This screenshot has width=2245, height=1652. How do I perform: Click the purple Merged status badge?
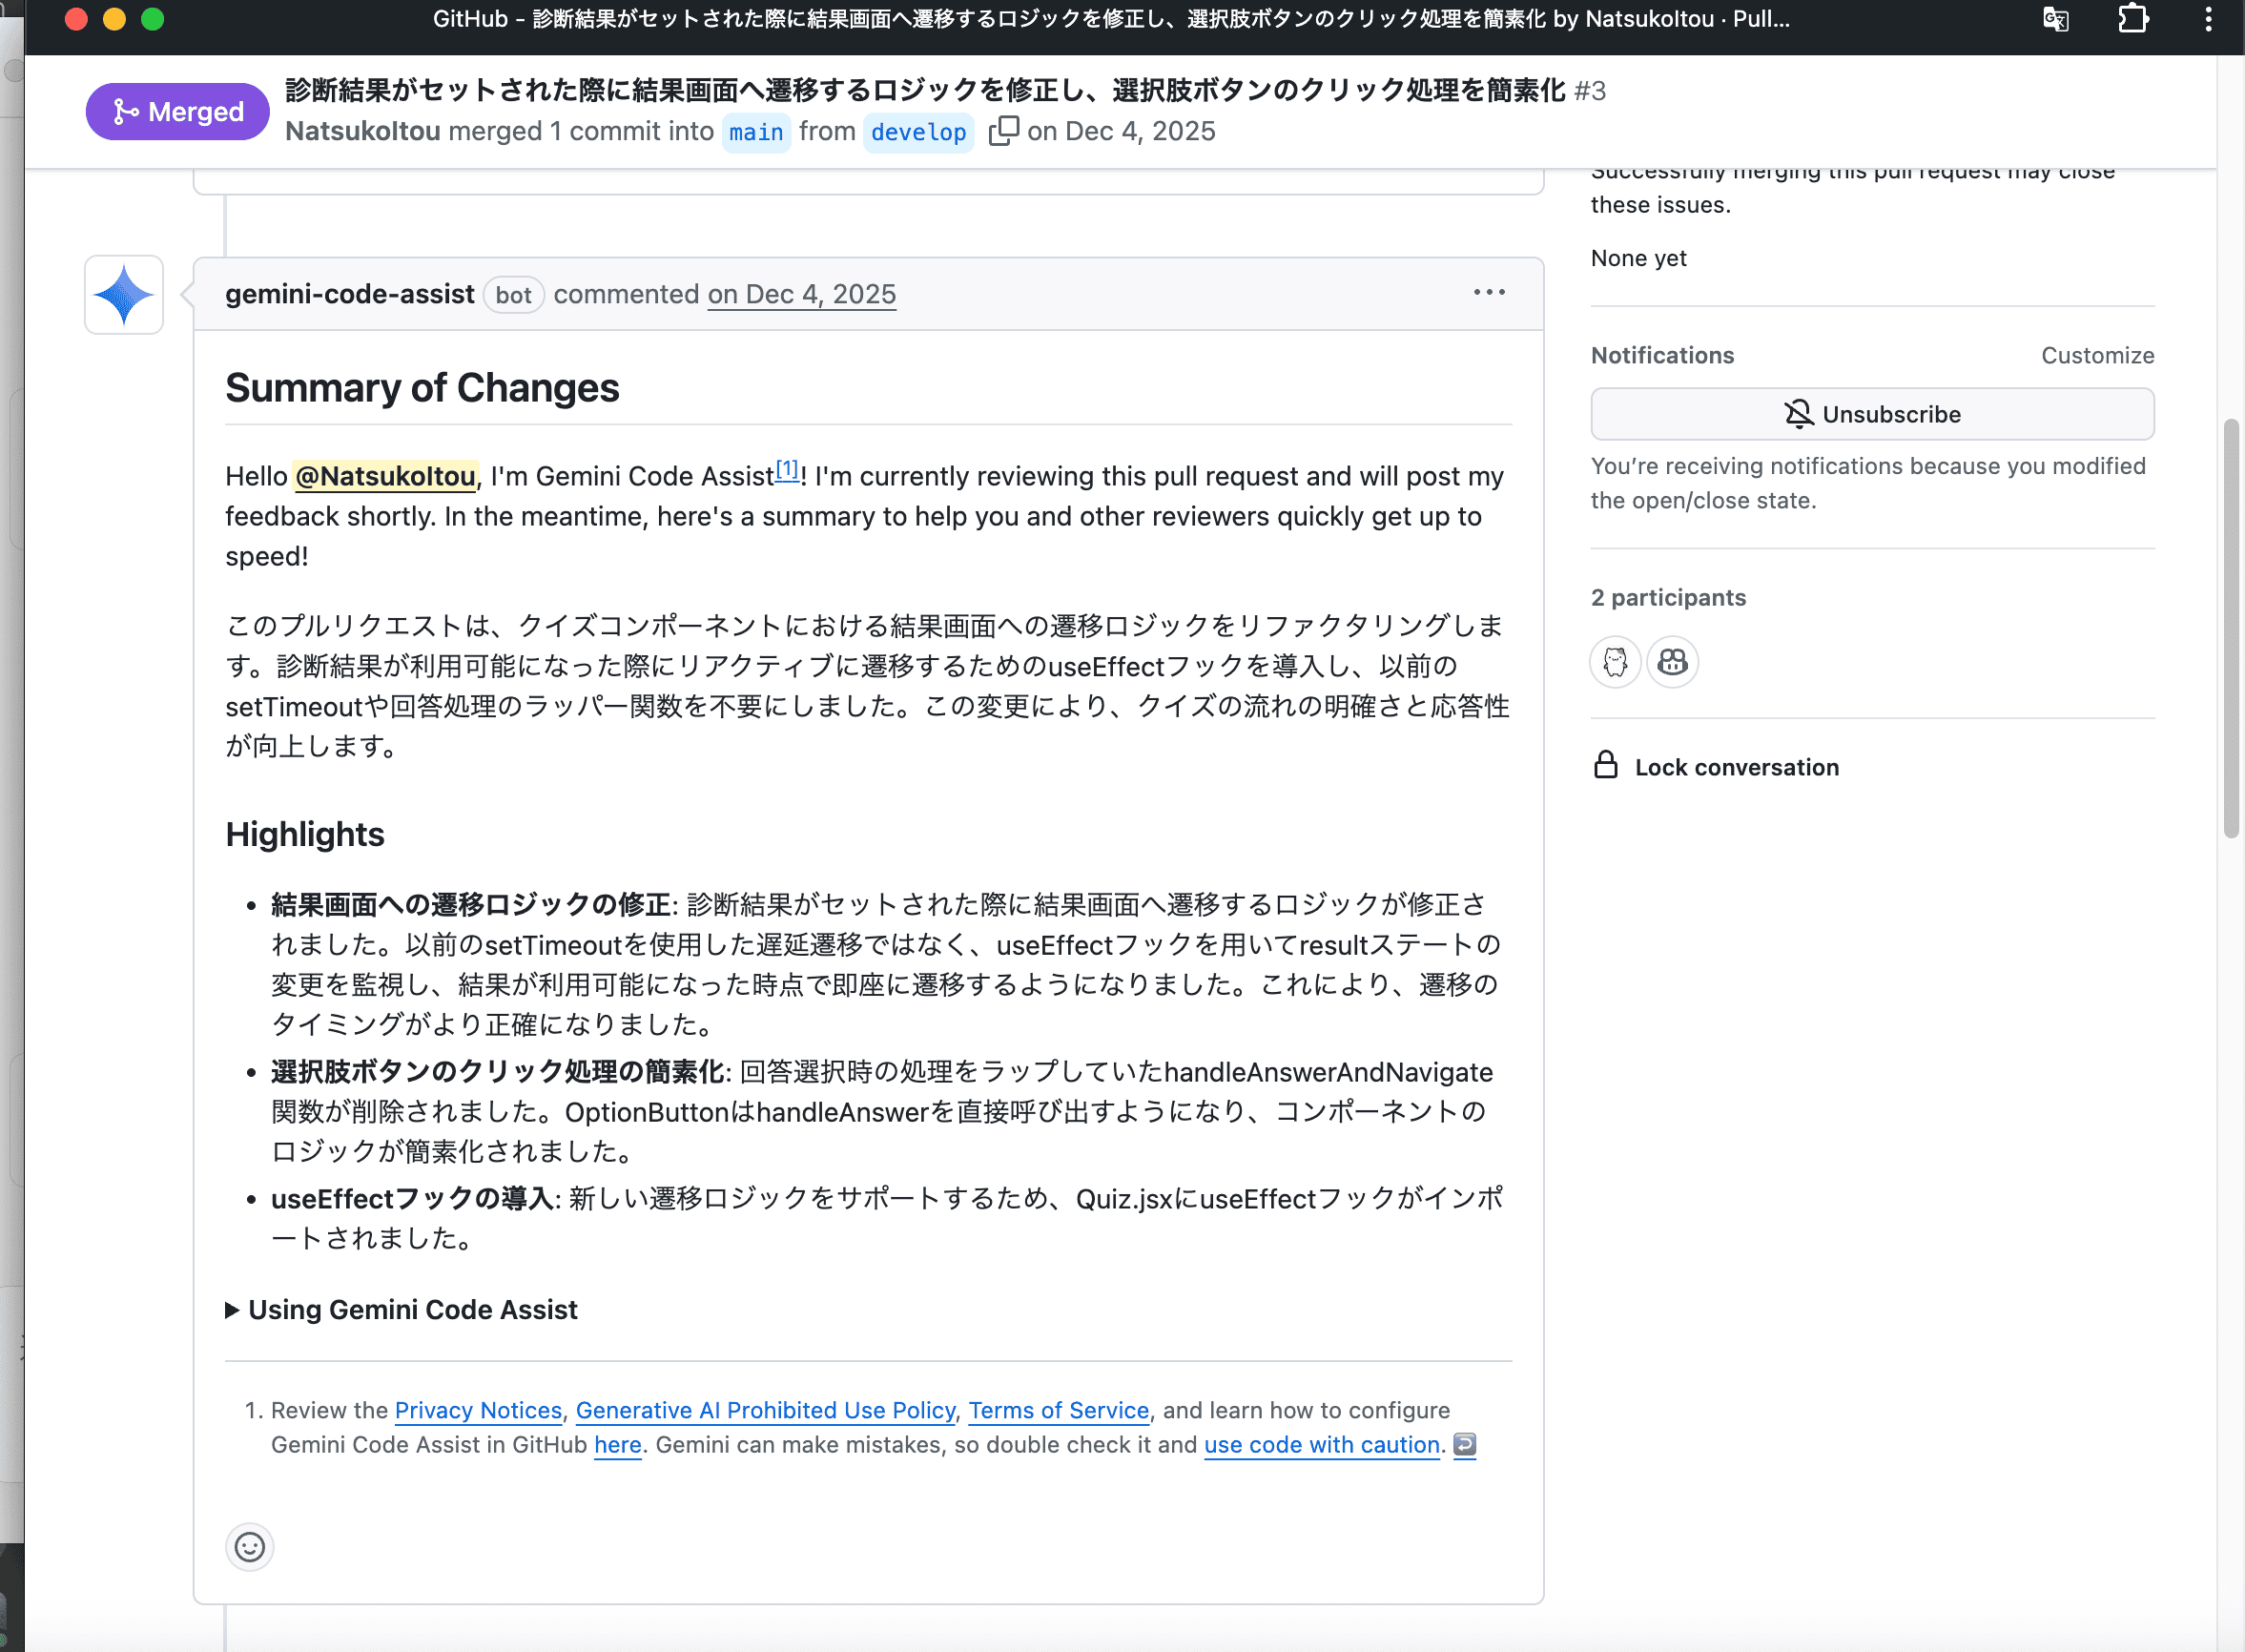pos(177,111)
